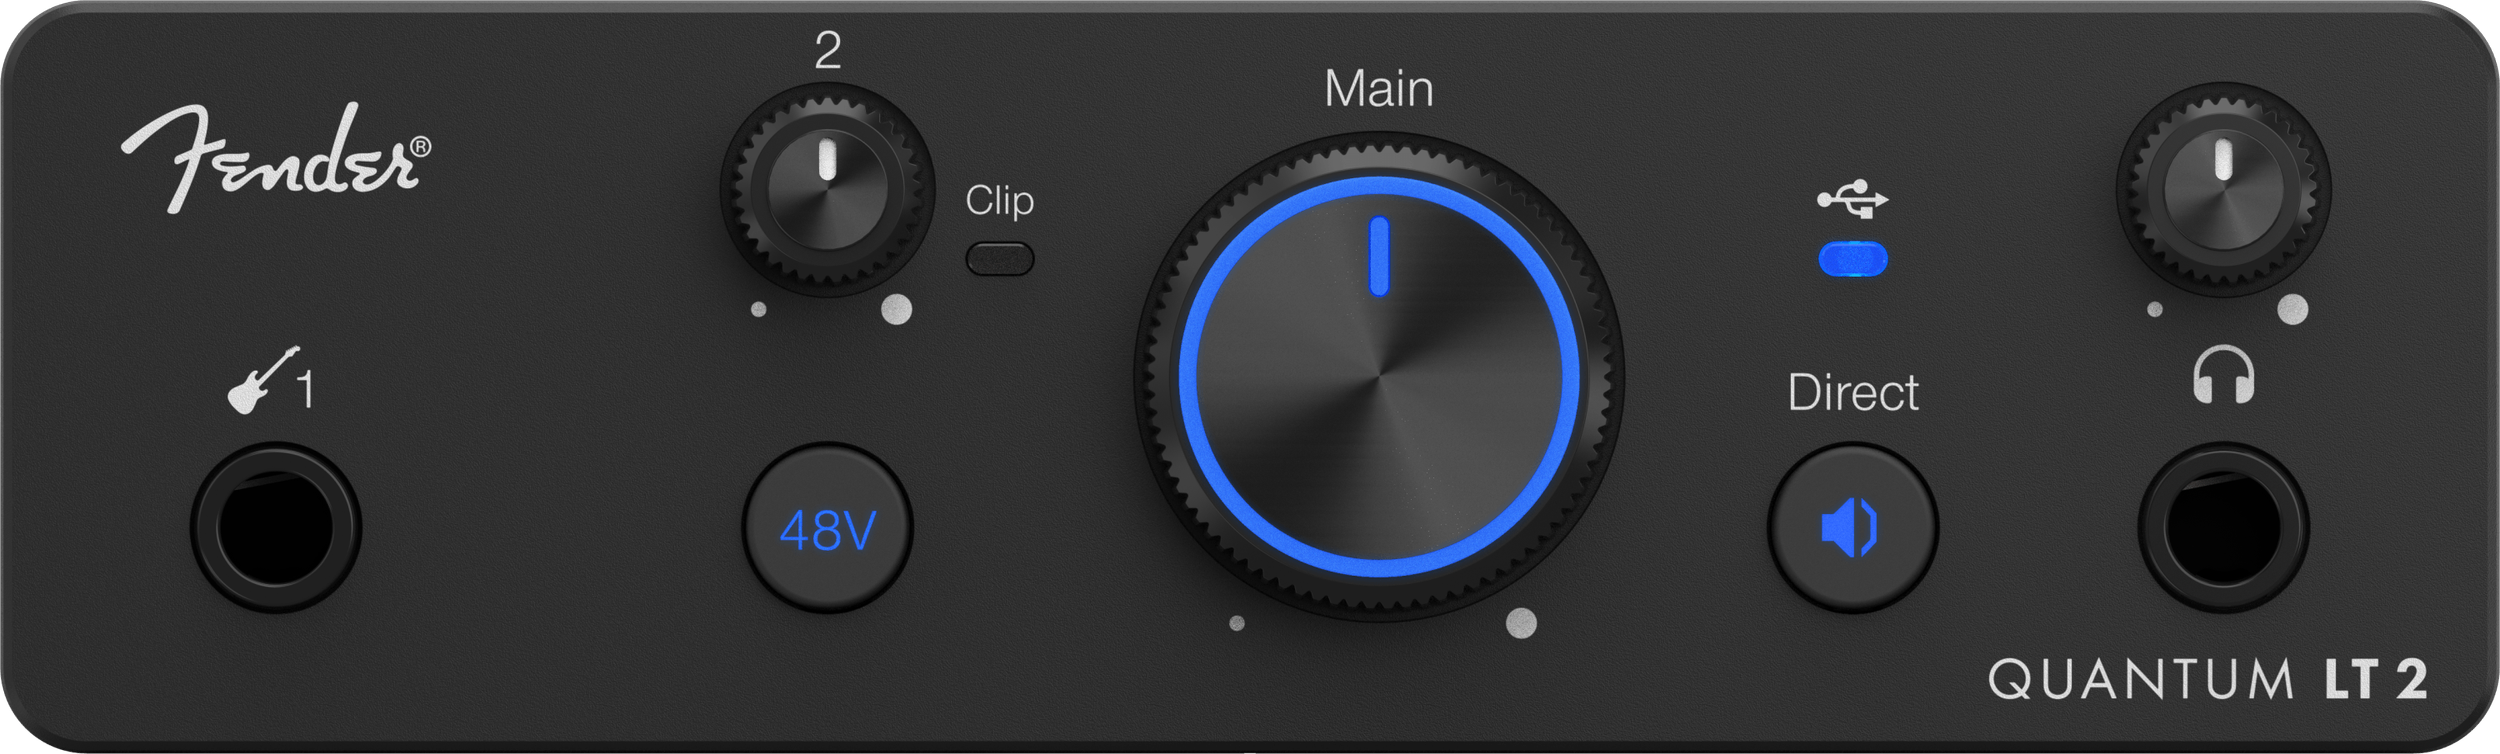2500x754 pixels.
Task: Click the blue USB status LED
Action: [x=1852, y=260]
